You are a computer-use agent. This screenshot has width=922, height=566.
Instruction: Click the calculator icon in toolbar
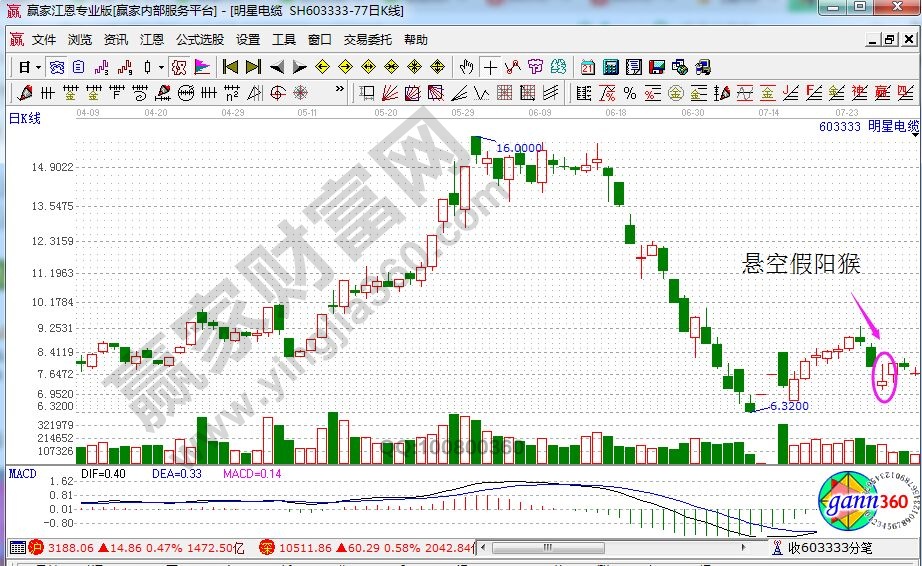tap(609, 68)
